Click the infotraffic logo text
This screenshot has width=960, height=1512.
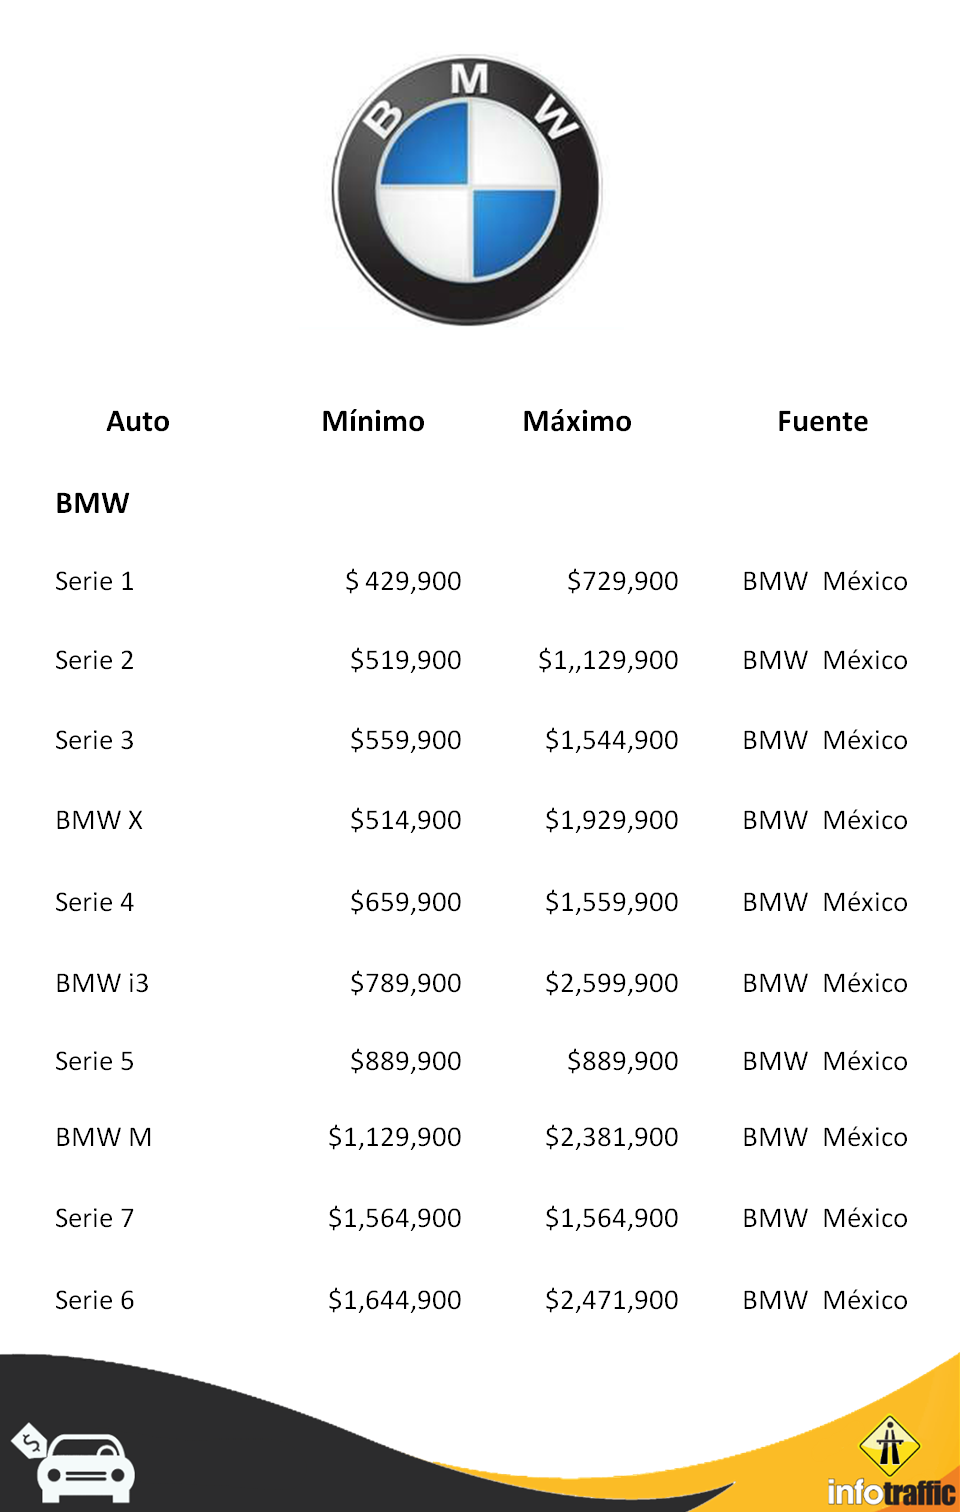coord(891,1493)
